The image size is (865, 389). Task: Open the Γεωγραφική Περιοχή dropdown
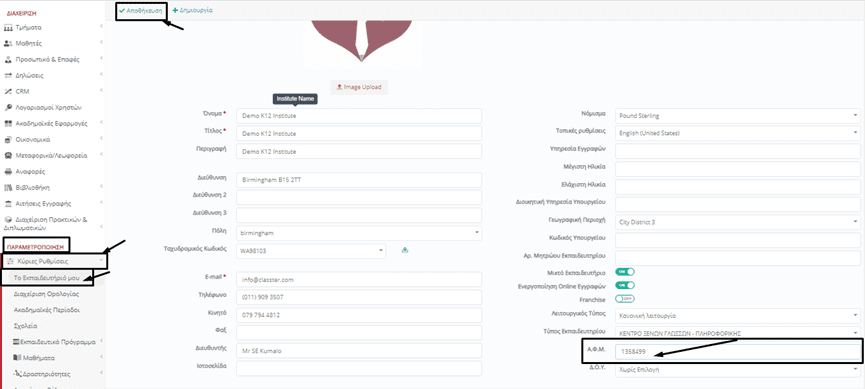pos(737,222)
